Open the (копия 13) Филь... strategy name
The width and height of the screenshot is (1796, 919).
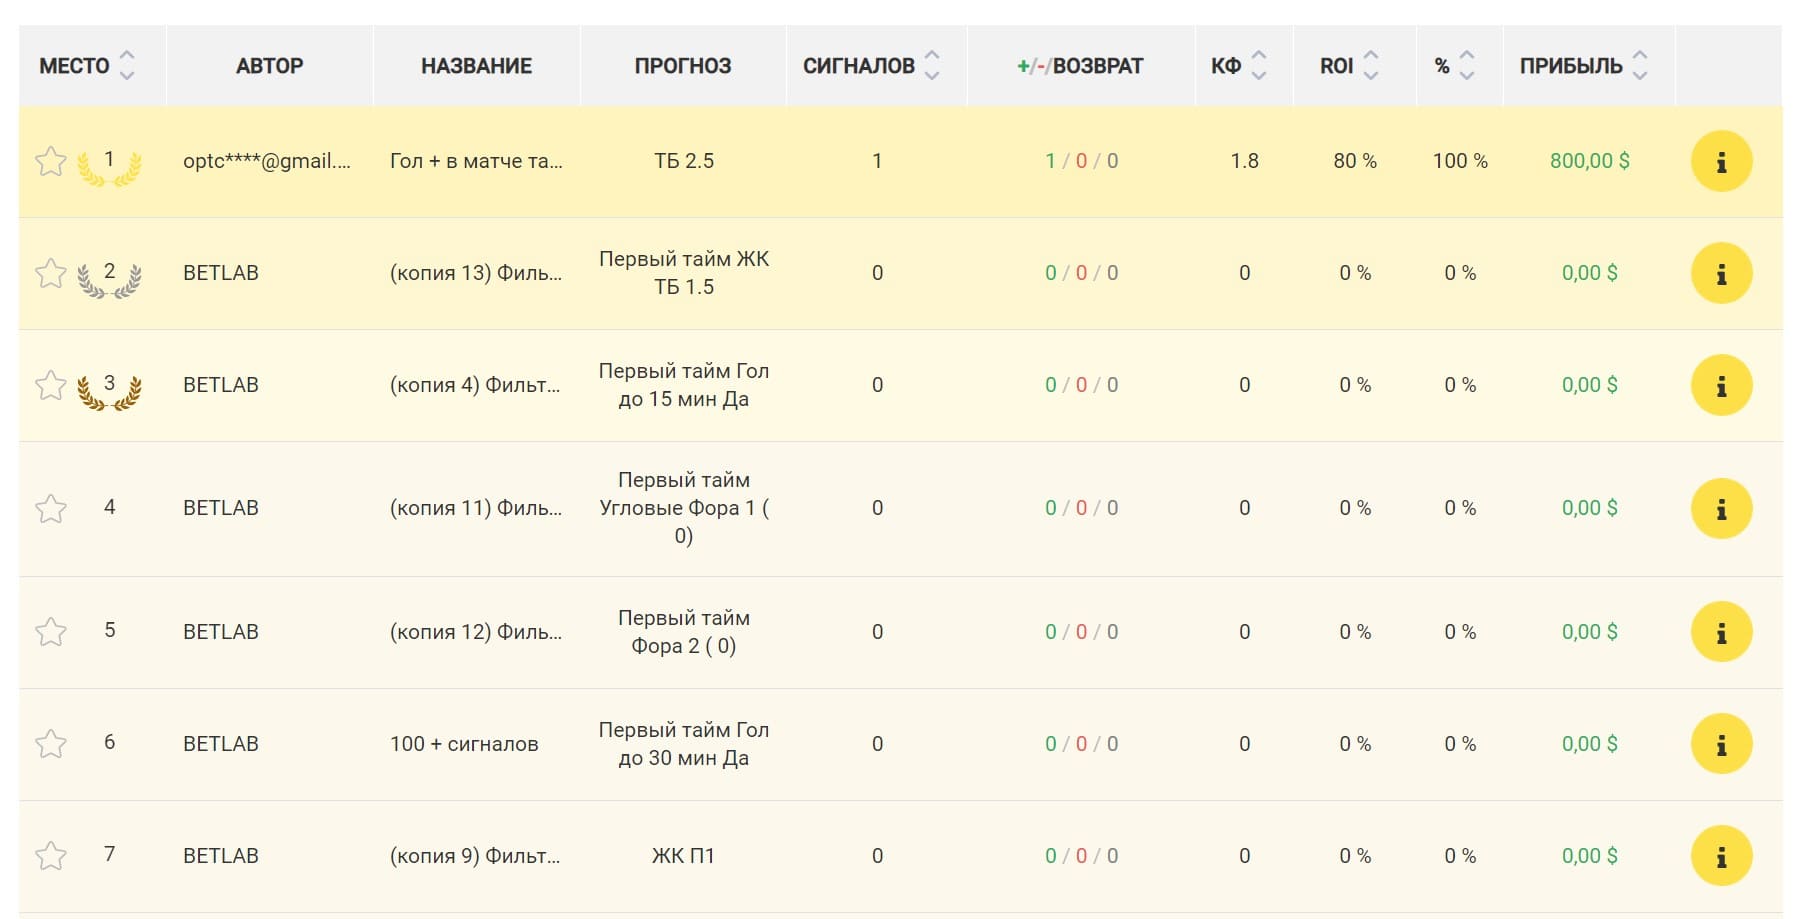[x=476, y=273]
